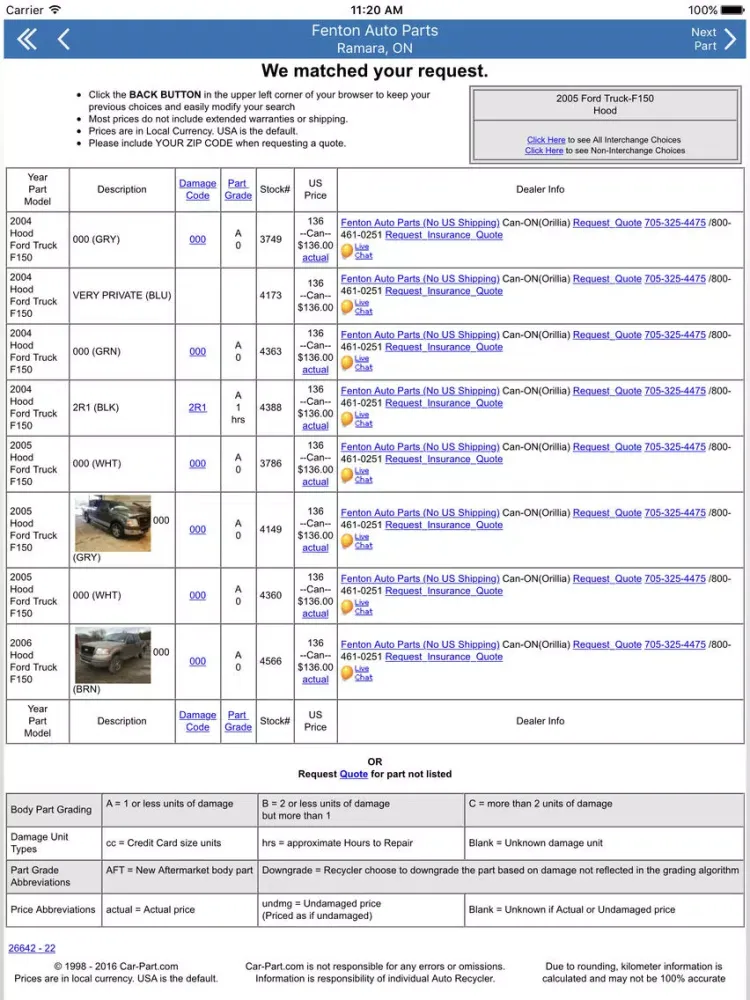Request Insurance Quote for stock 4388
The height and width of the screenshot is (1000, 750).
tap(444, 403)
